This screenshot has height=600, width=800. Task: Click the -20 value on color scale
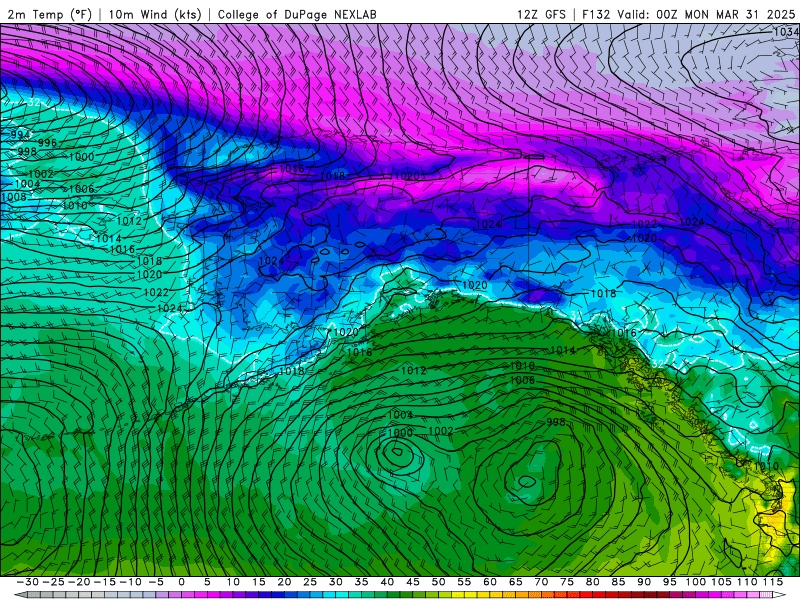(x=79, y=582)
